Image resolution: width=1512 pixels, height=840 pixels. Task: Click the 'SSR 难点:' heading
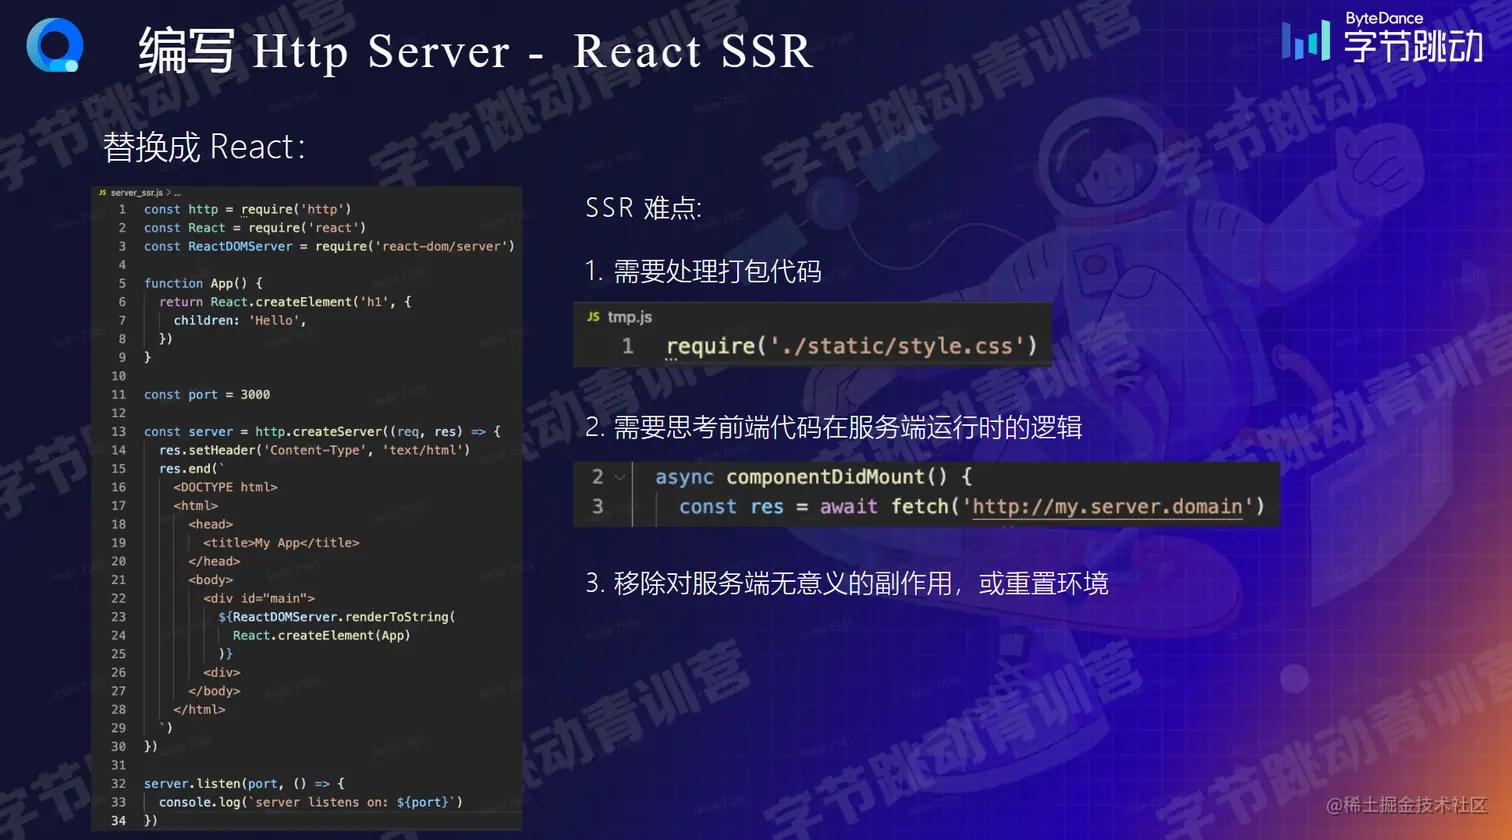pos(643,208)
